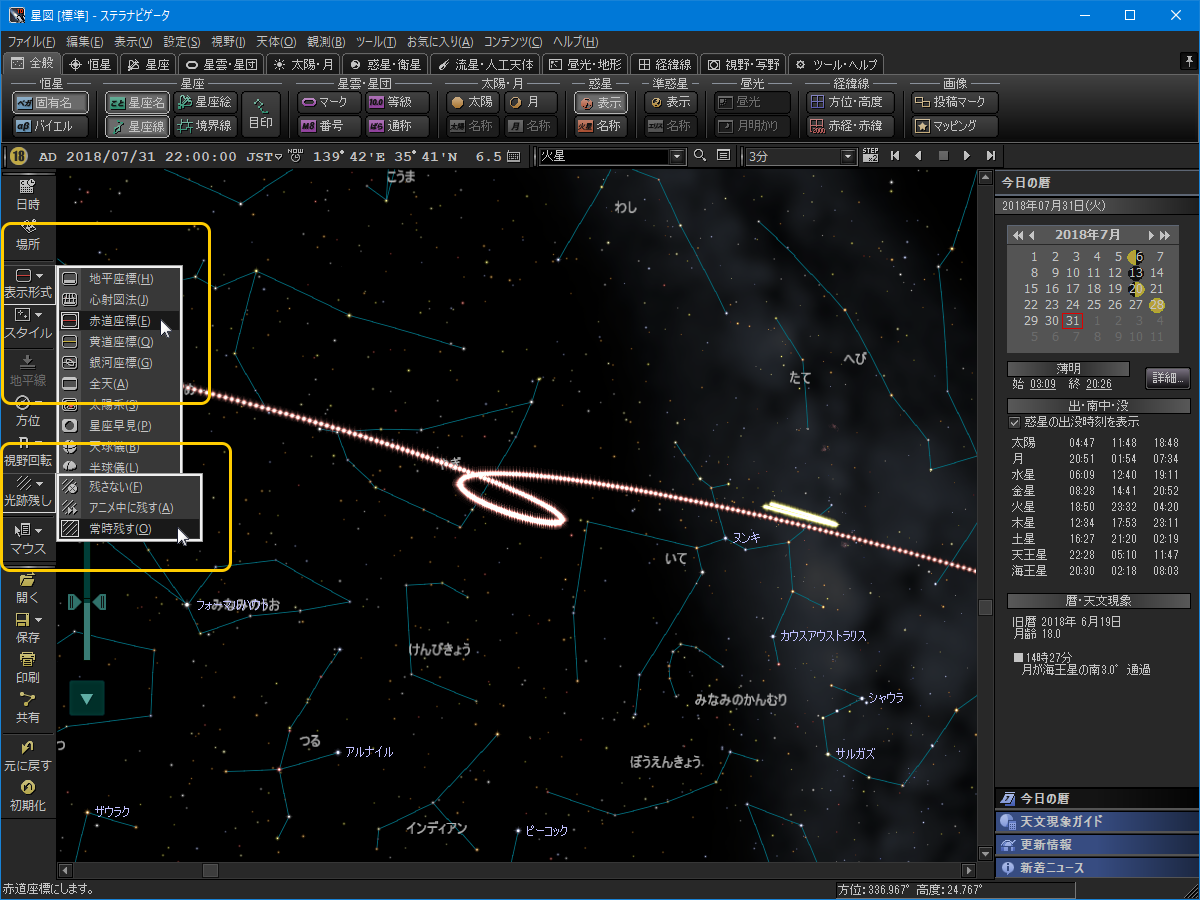Click the 開く open file icon
The image size is (1200, 900).
pyautogui.click(x=27, y=586)
